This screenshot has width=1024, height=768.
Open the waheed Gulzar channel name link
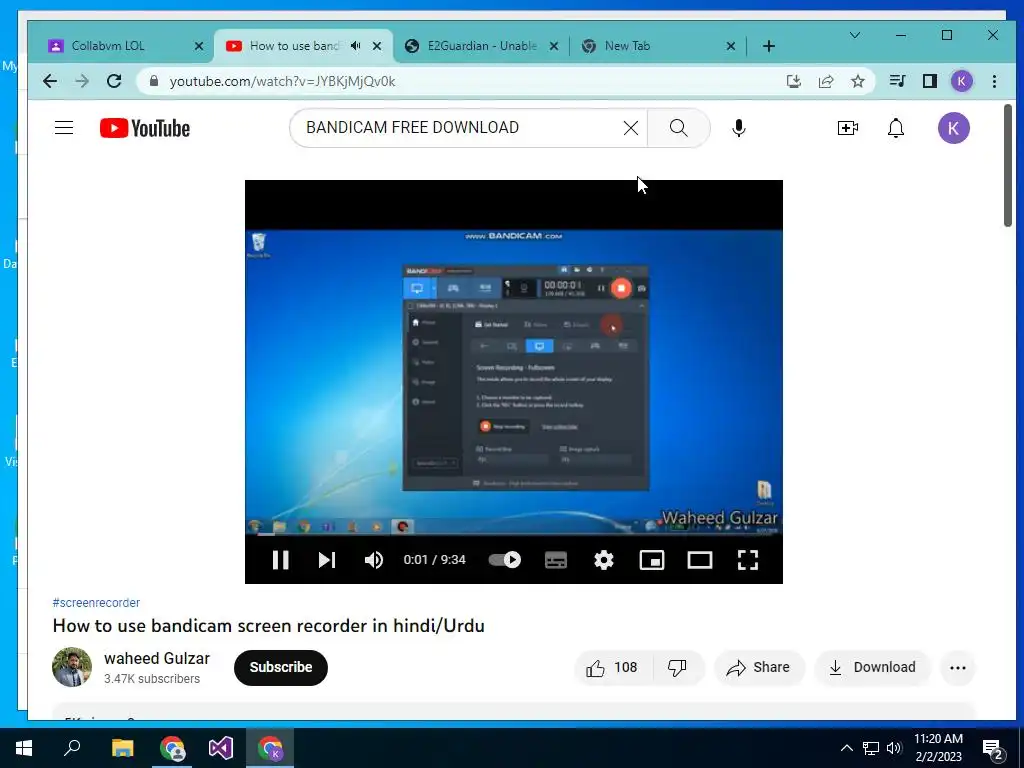point(157,658)
